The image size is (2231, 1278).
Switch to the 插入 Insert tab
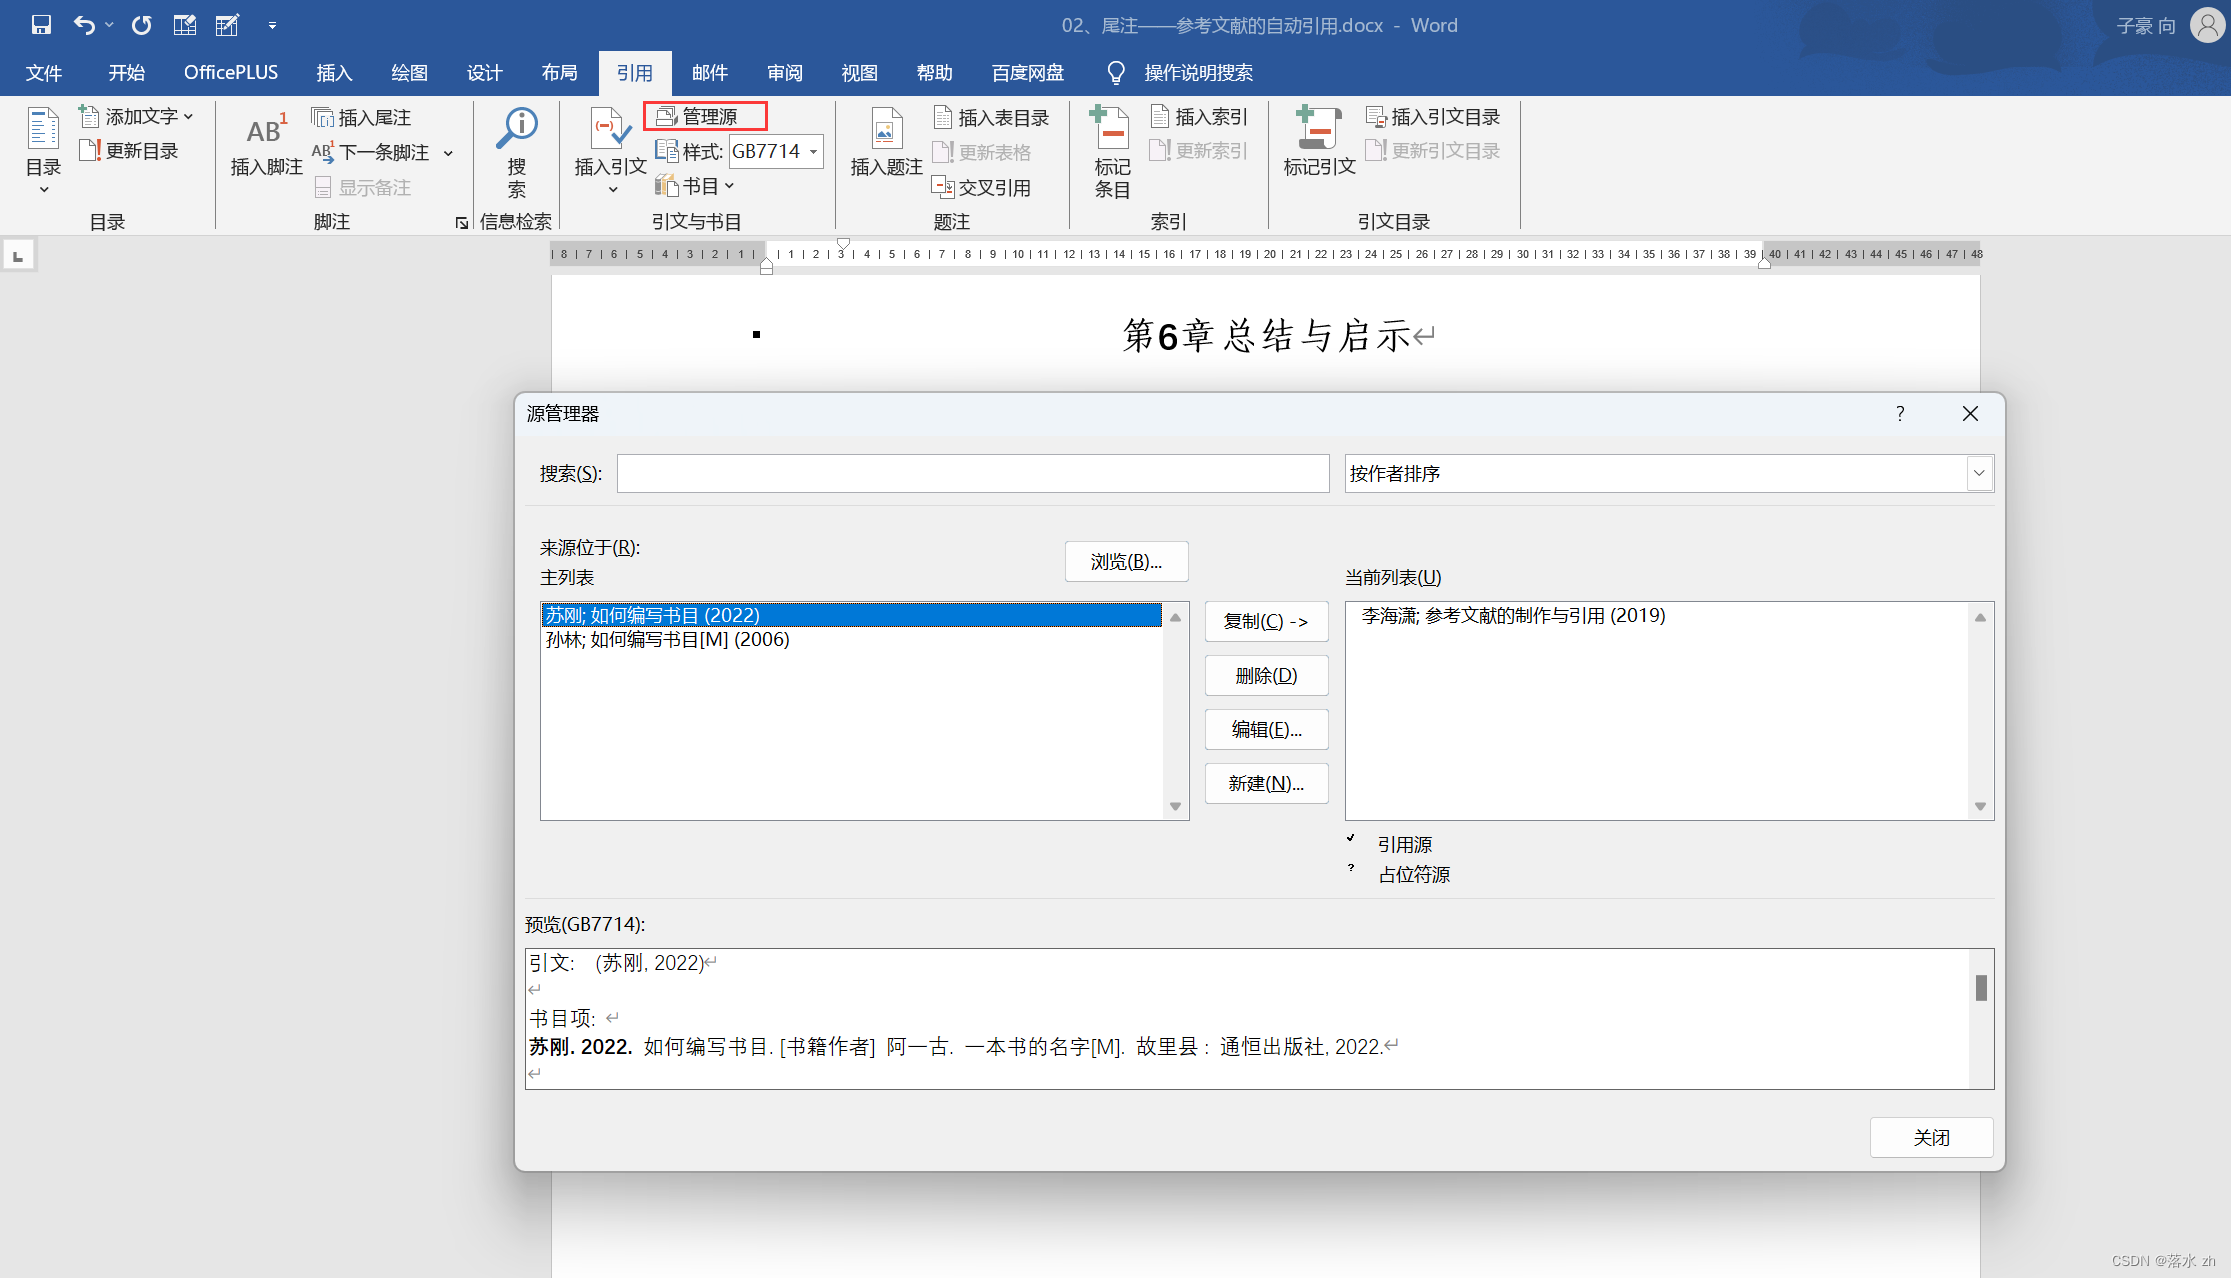coord(334,73)
